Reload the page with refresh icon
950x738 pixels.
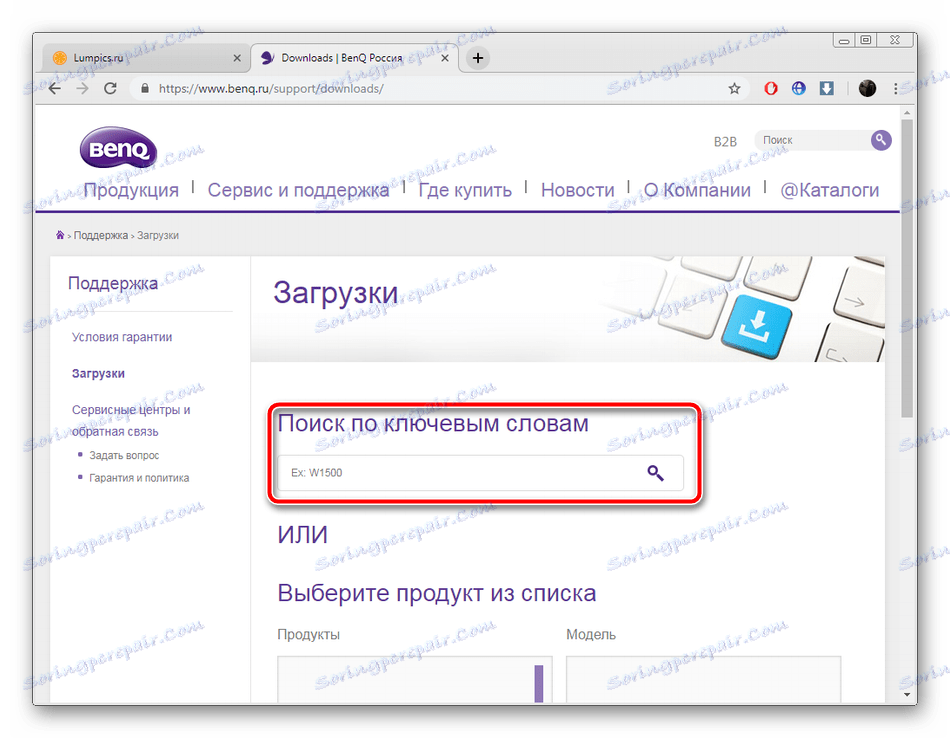pos(110,88)
